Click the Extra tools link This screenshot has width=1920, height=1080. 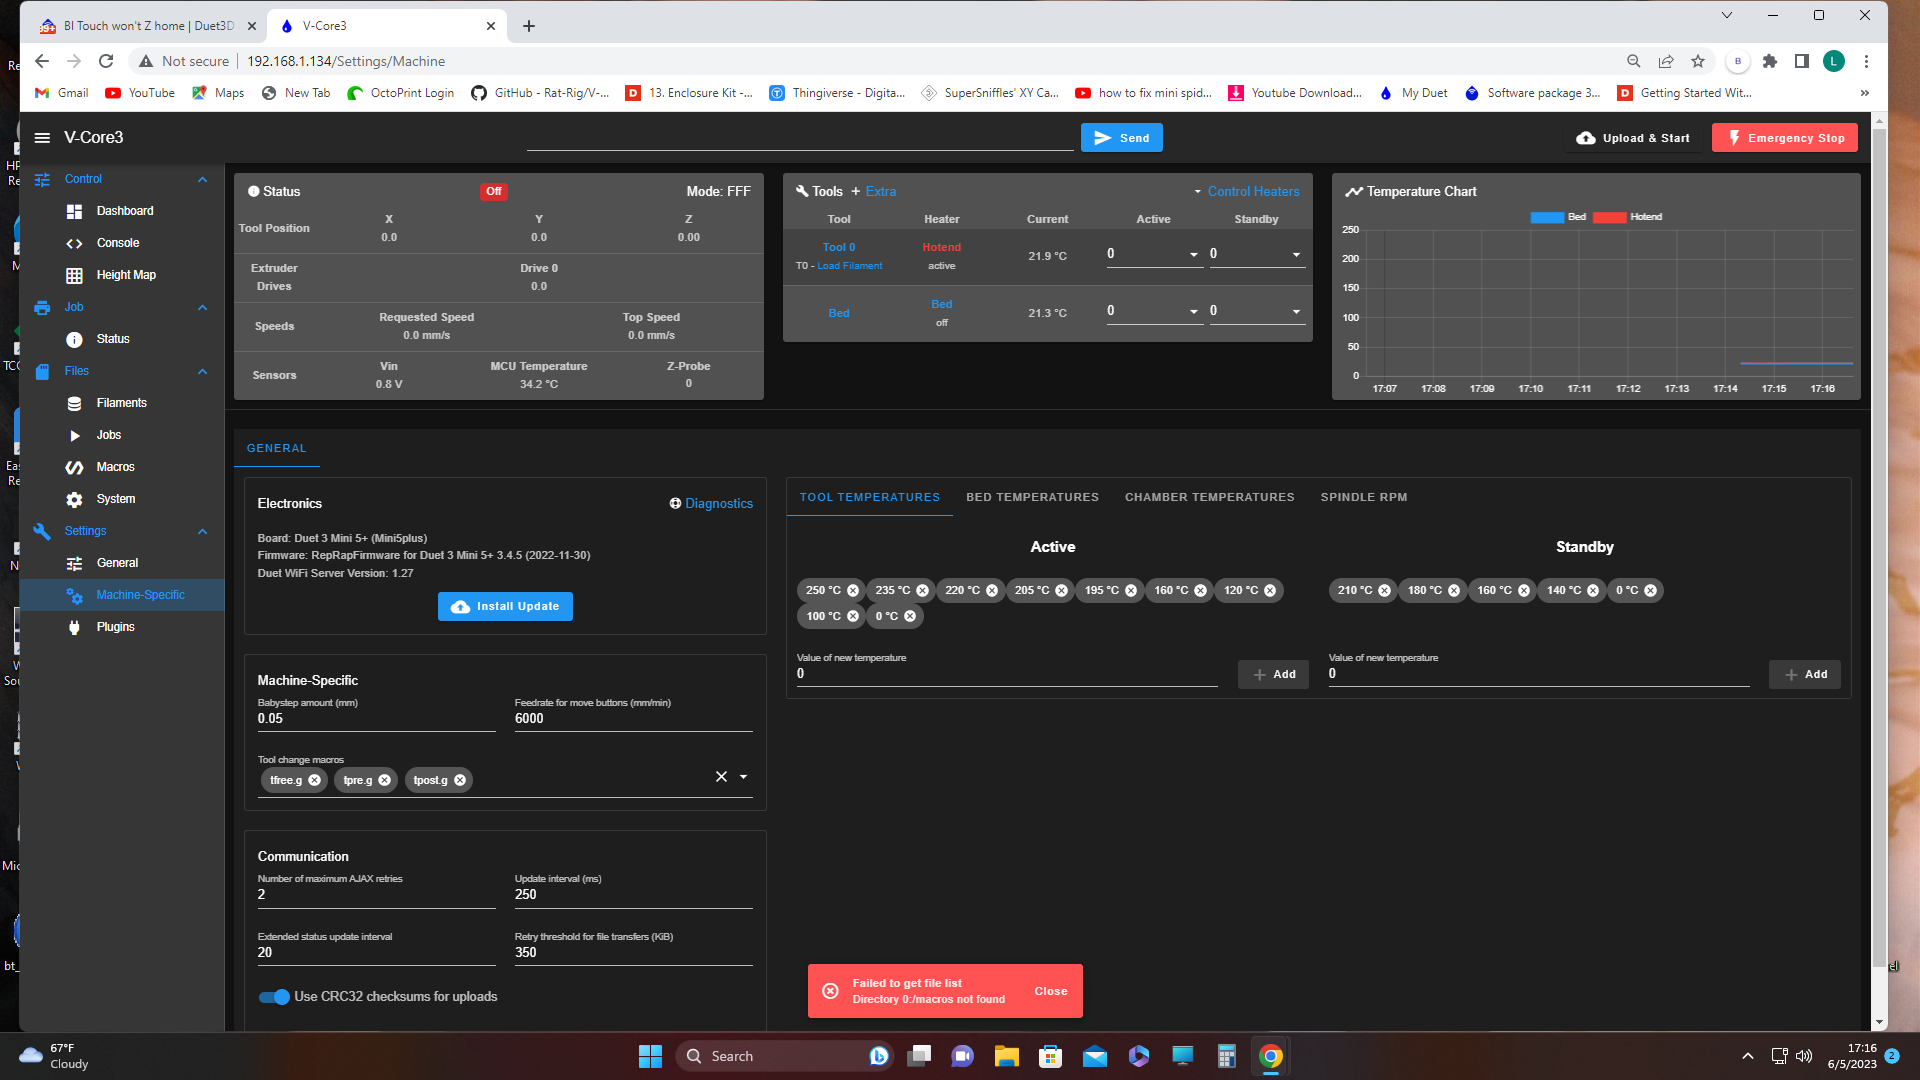tap(874, 192)
